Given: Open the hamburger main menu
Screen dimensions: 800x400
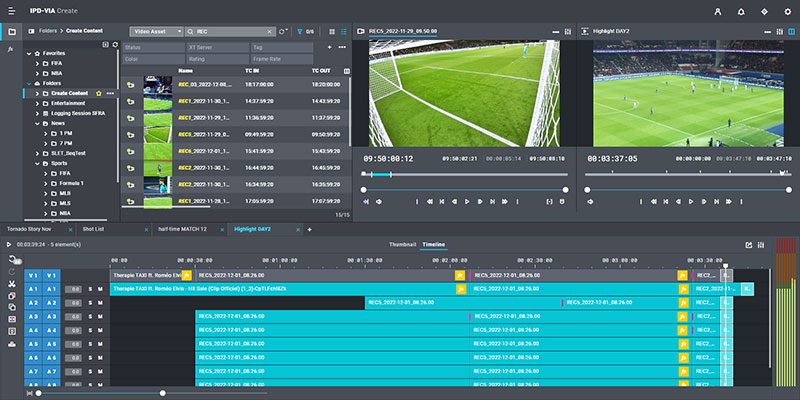Looking at the screenshot, I should (x=12, y=11).
